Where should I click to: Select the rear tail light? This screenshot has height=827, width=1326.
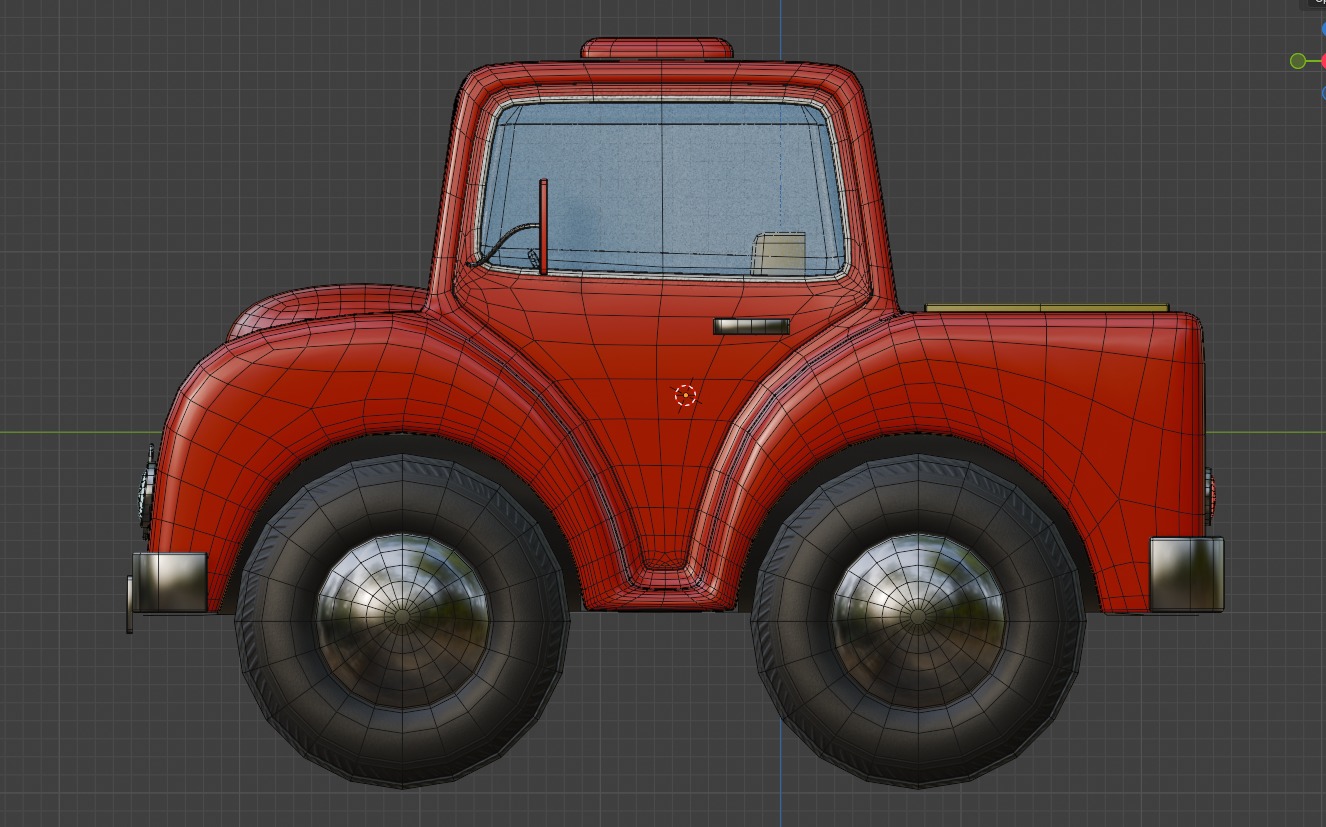pyautogui.click(x=1210, y=495)
